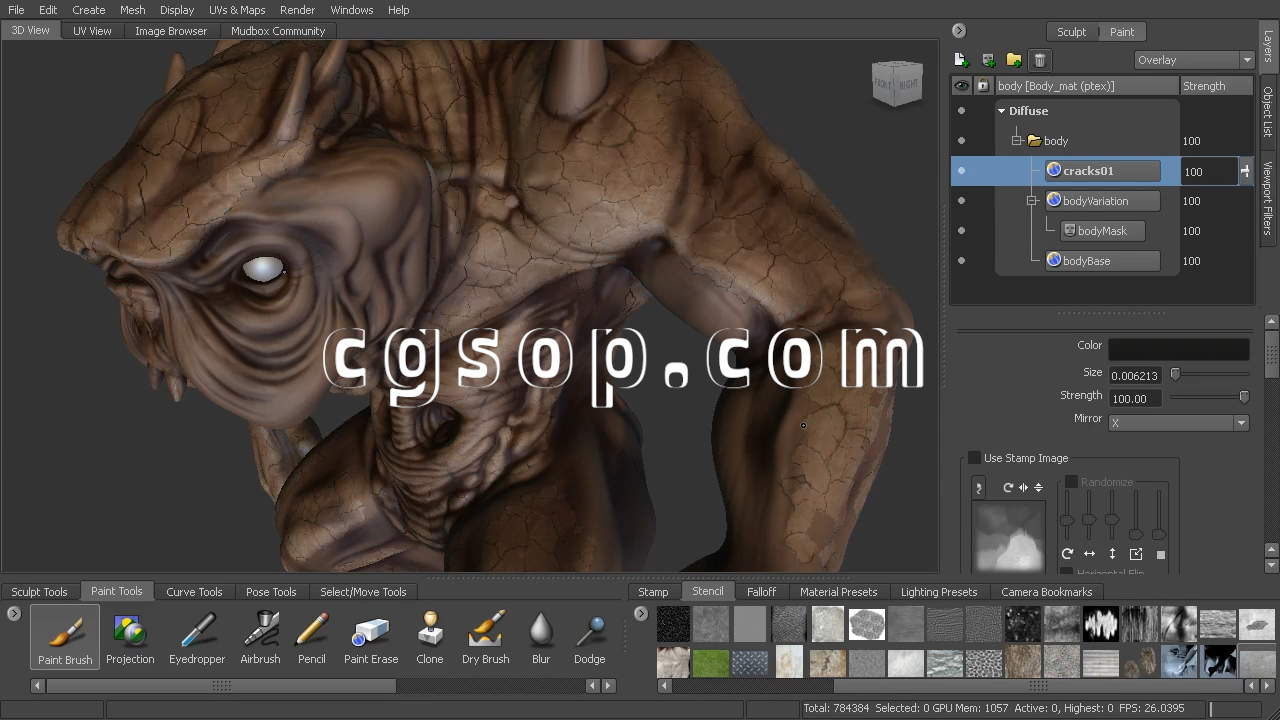1280x720 pixels.
Task: Enable the Use Stamp Image checkbox
Action: point(974,458)
